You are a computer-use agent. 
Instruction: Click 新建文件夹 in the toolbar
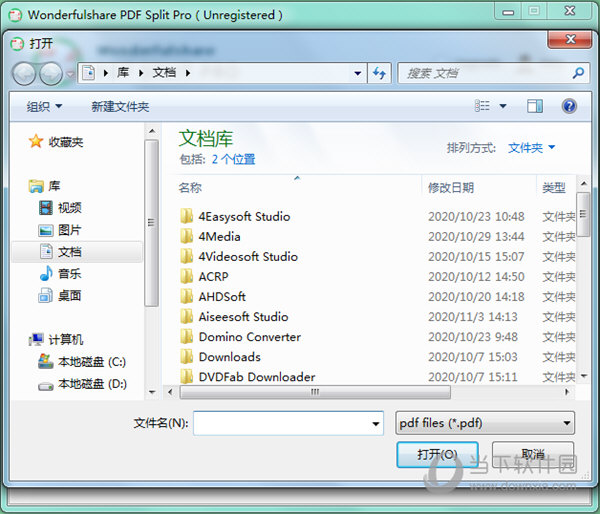[120, 106]
